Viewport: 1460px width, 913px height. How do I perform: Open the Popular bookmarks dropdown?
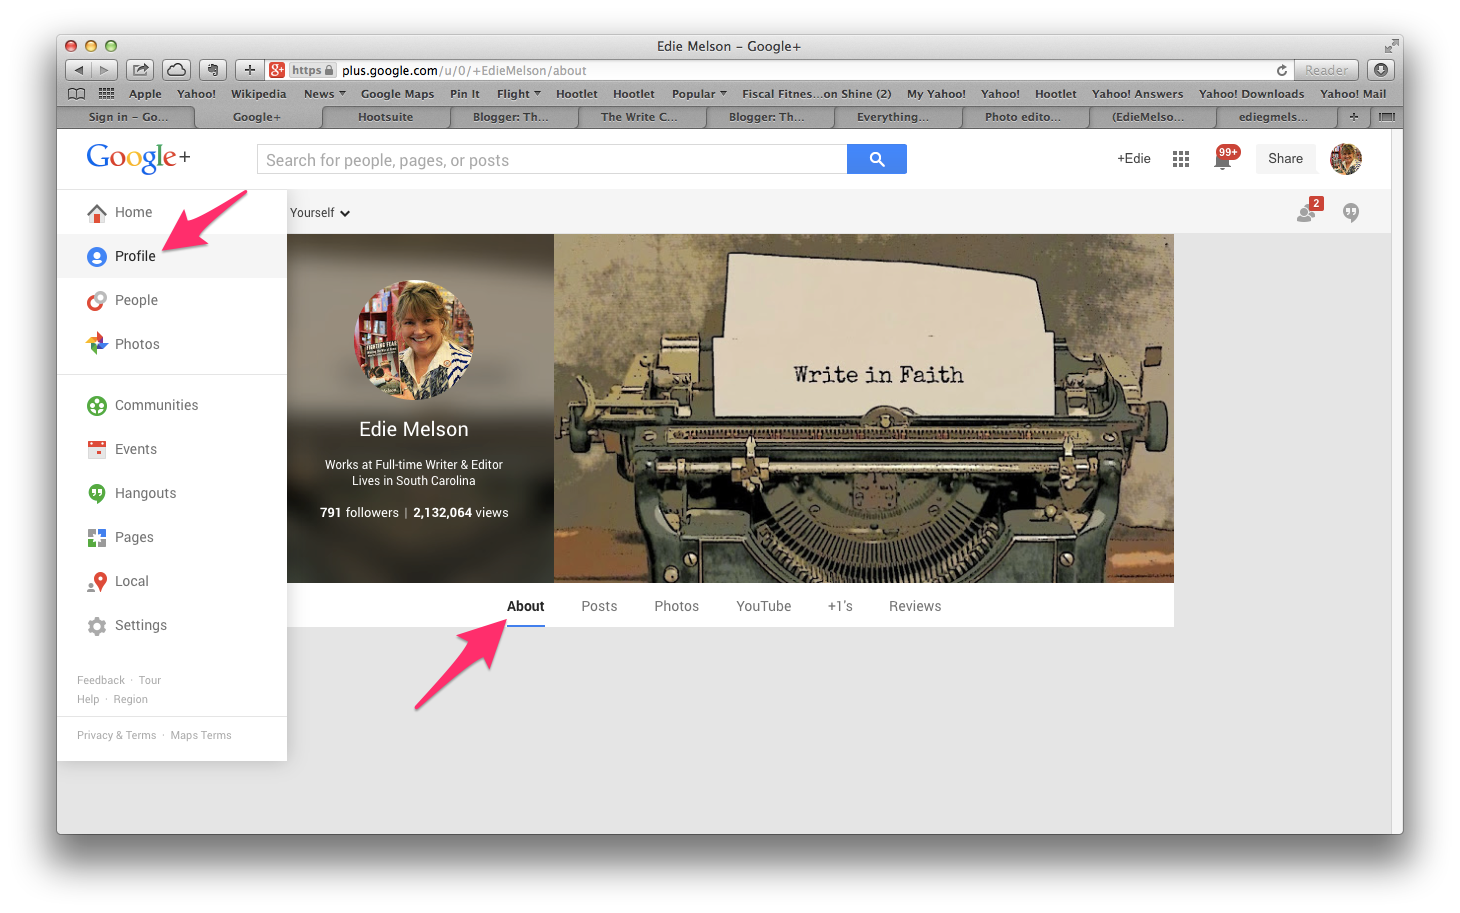(700, 94)
